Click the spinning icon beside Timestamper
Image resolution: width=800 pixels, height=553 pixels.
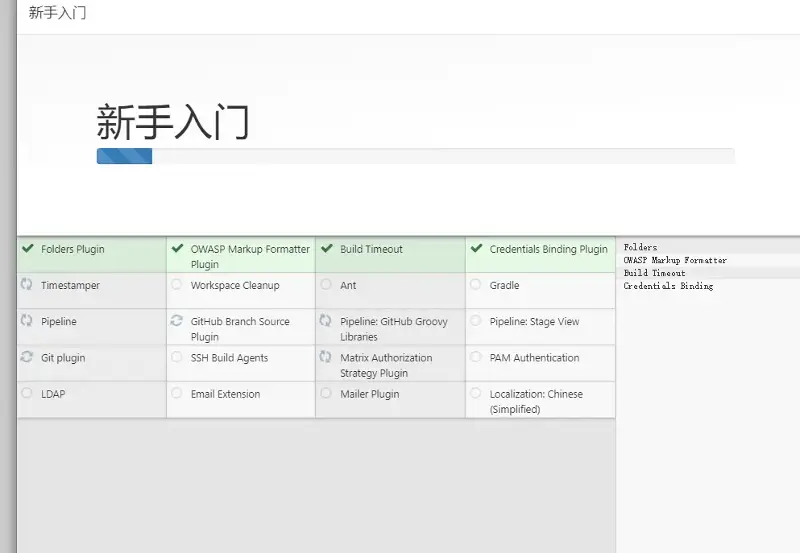tap(27, 284)
